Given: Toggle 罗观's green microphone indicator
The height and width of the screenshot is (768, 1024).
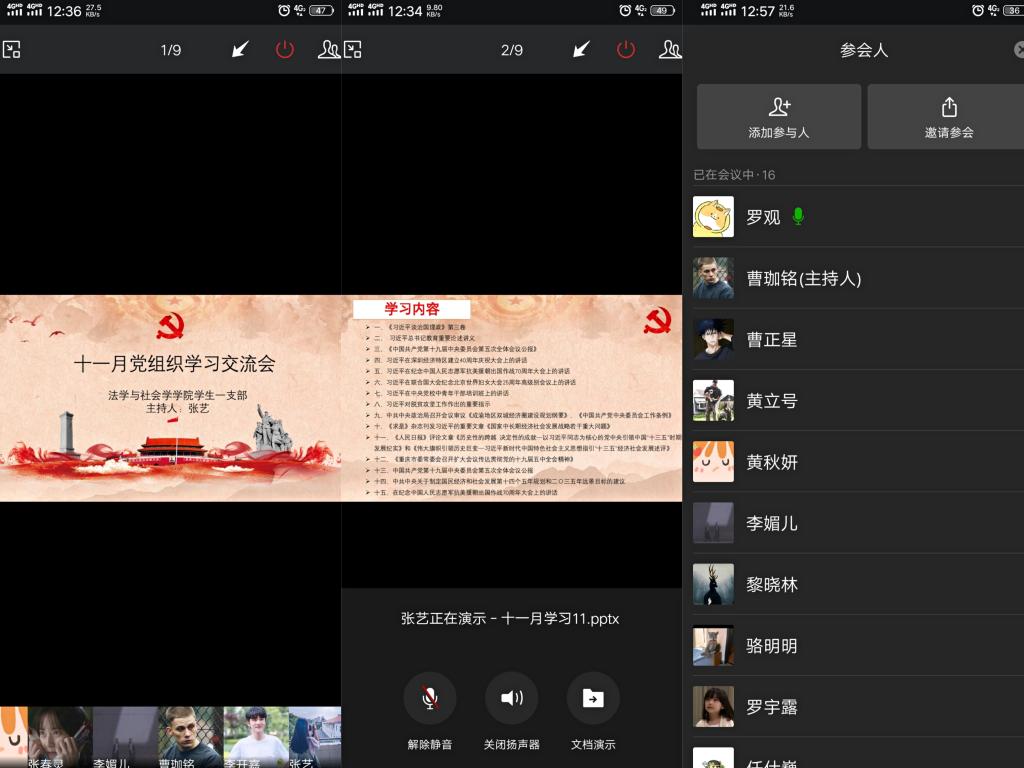Looking at the screenshot, I should pos(797,216).
